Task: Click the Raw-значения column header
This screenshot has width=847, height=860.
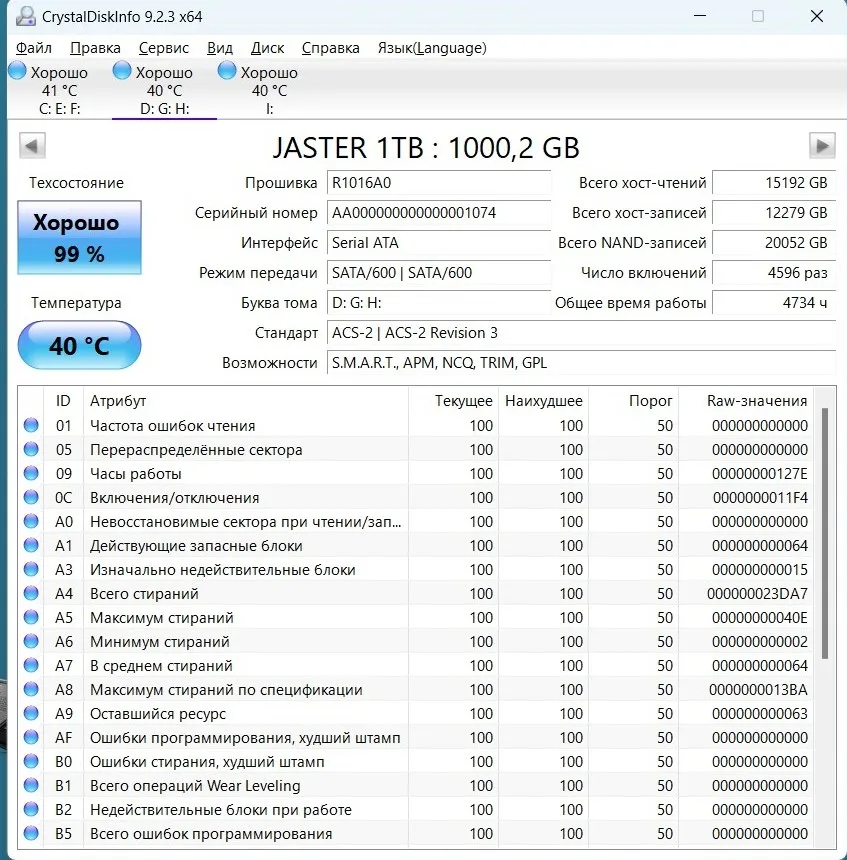Action: point(757,401)
